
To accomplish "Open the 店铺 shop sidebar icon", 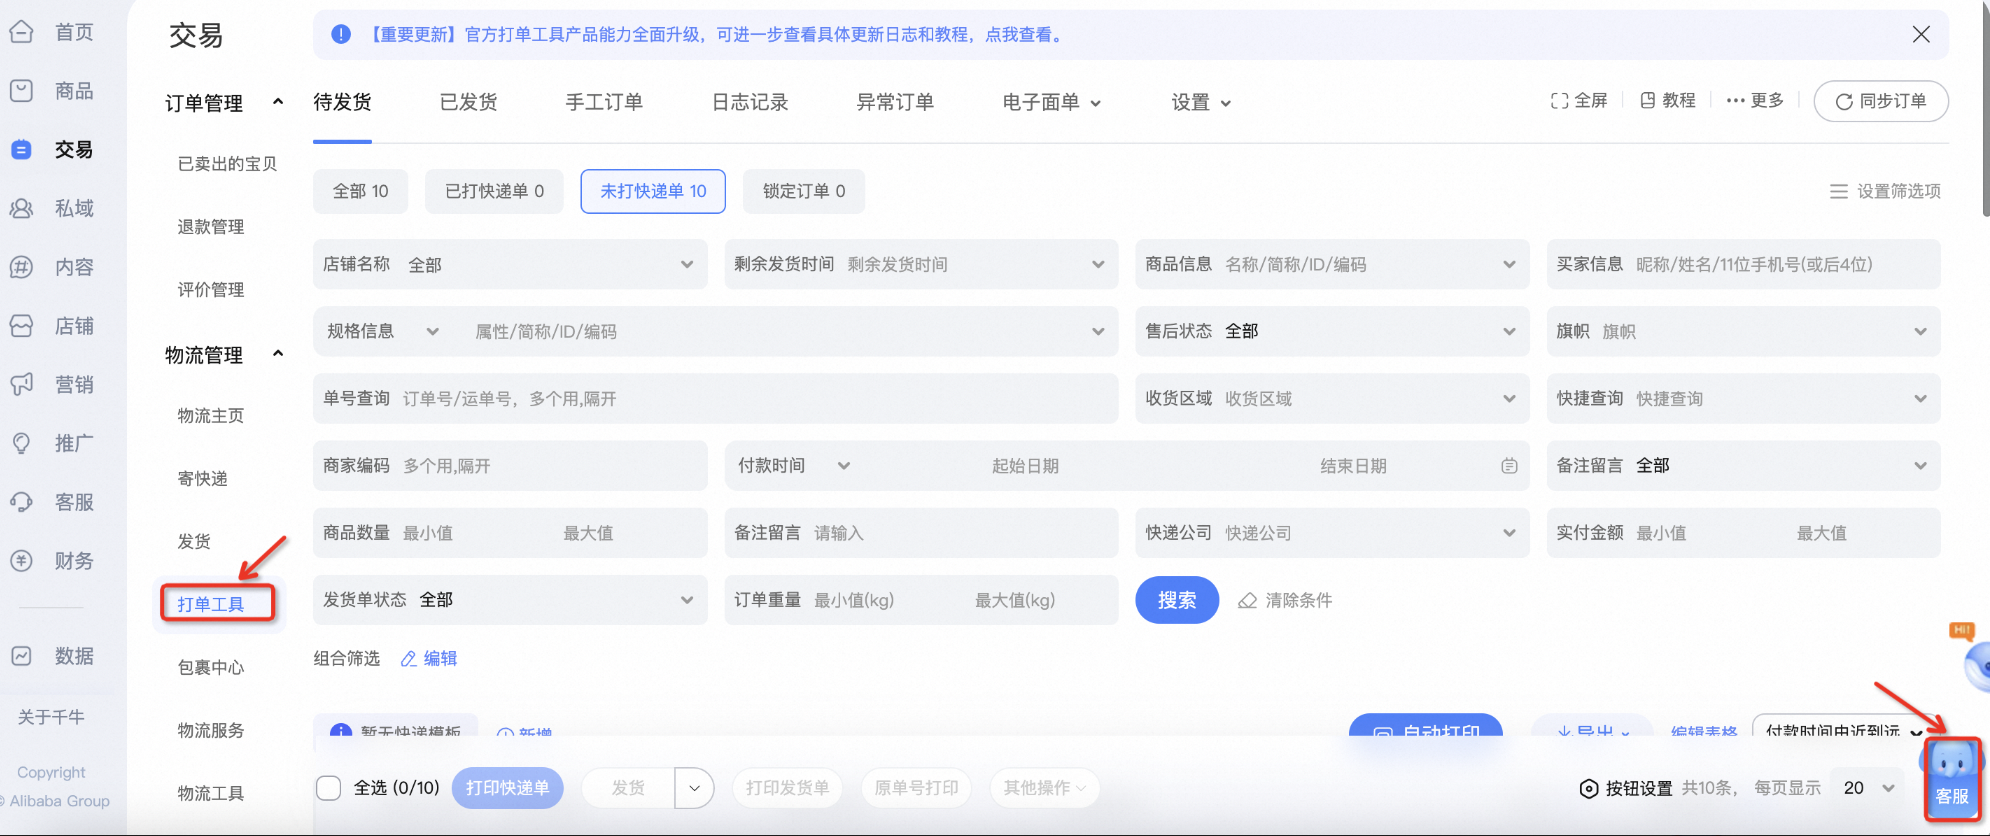I will pyautogui.click(x=21, y=326).
